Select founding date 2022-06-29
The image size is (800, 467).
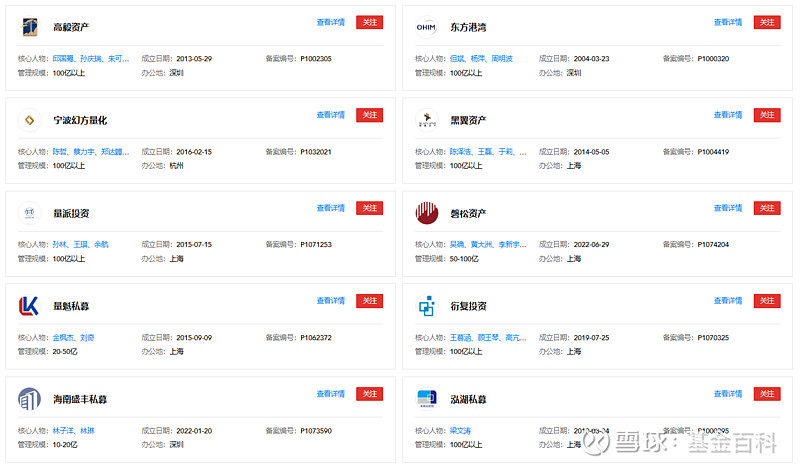point(591,245)
